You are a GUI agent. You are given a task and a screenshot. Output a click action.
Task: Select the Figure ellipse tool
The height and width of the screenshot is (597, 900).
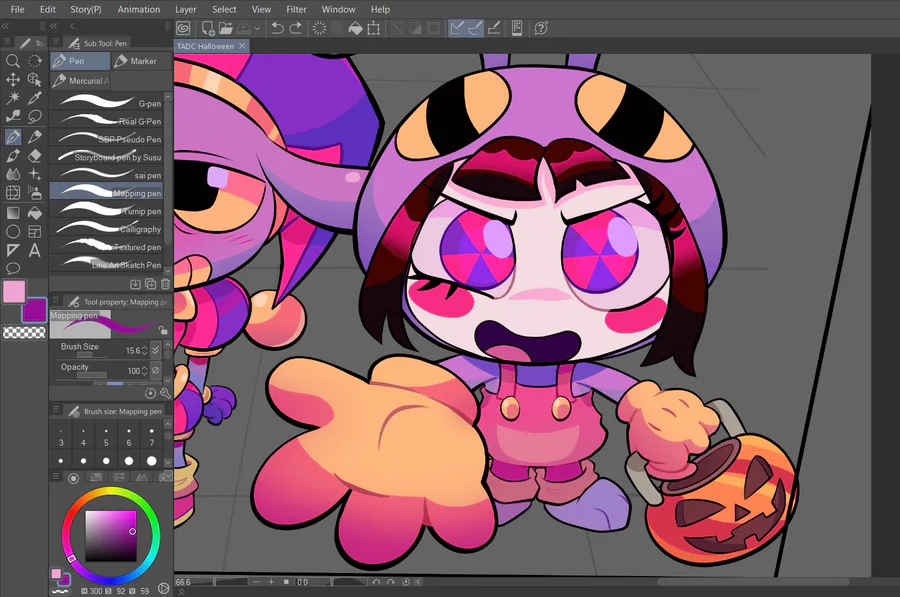(x=13, y=231)
